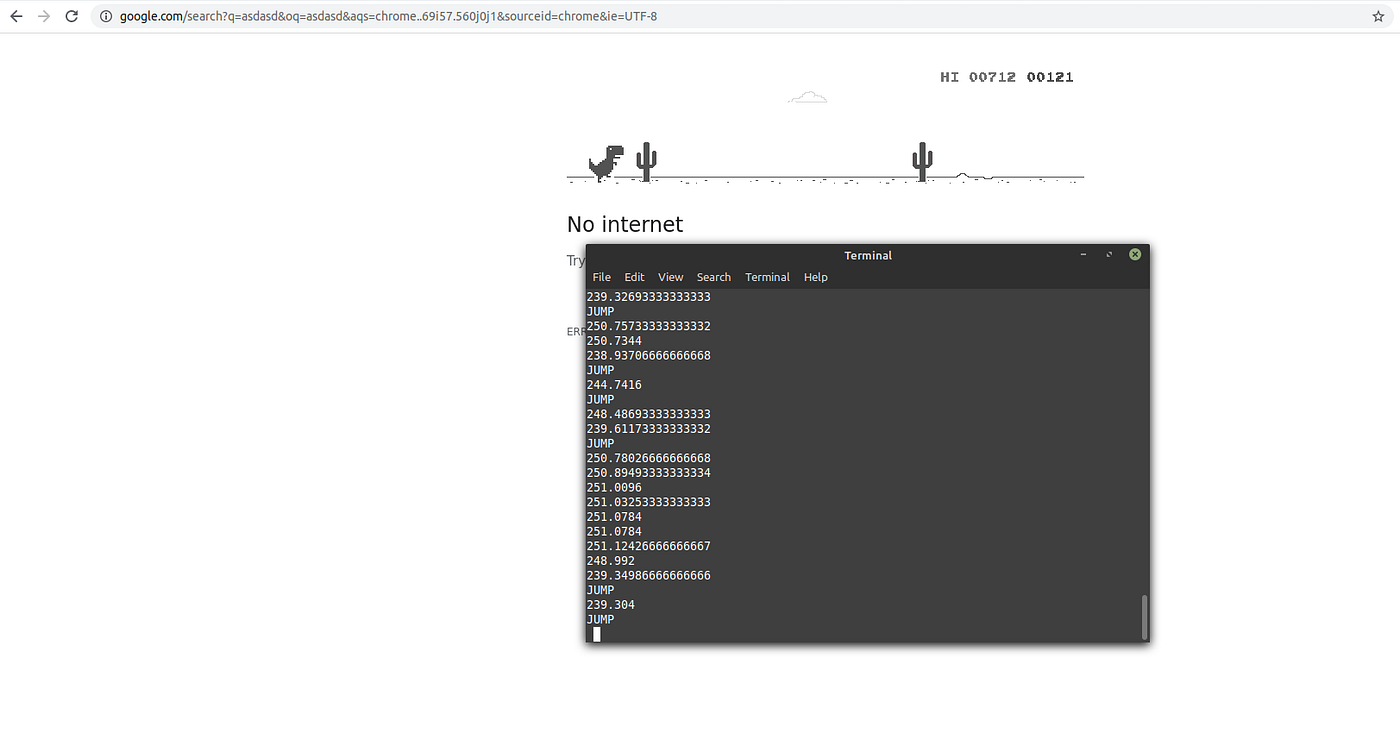
Task: Select the output line 244.7416
Action: pos(614,385)
